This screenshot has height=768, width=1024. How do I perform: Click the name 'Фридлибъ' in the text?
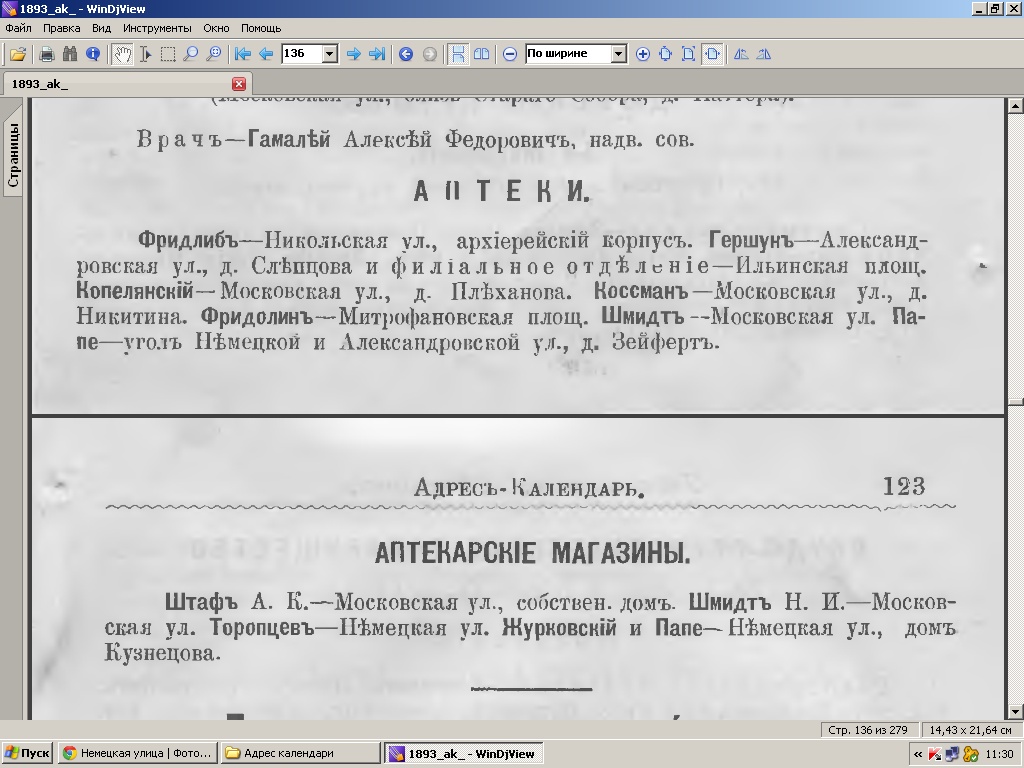click(x=189, y=240)
